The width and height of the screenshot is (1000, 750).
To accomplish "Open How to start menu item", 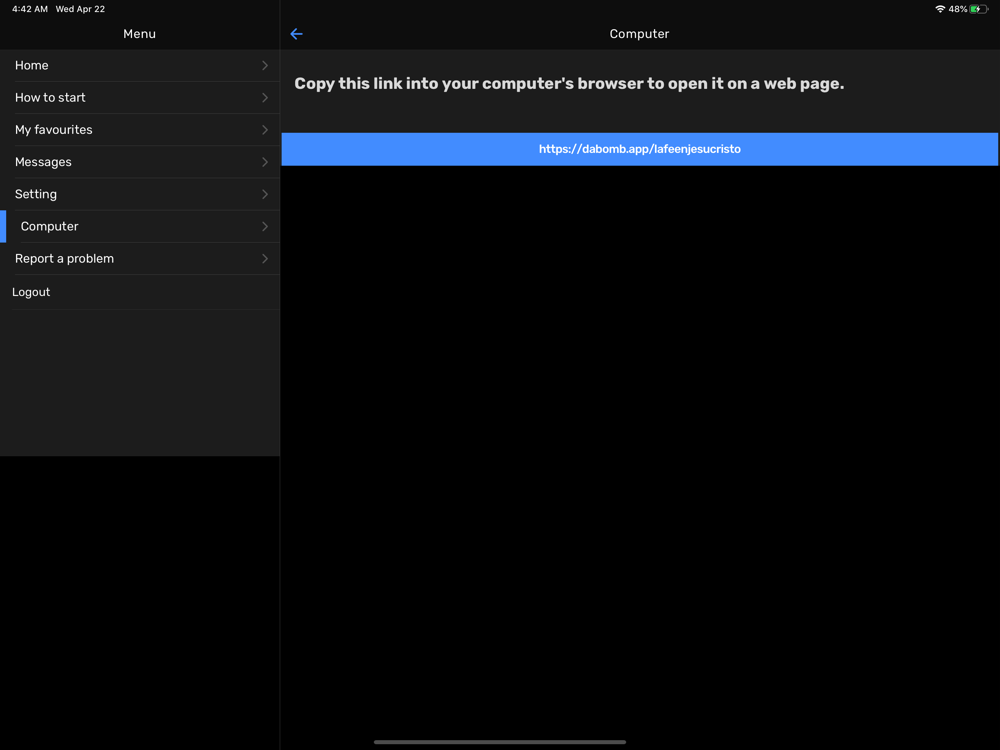I will tap(140, 98).
